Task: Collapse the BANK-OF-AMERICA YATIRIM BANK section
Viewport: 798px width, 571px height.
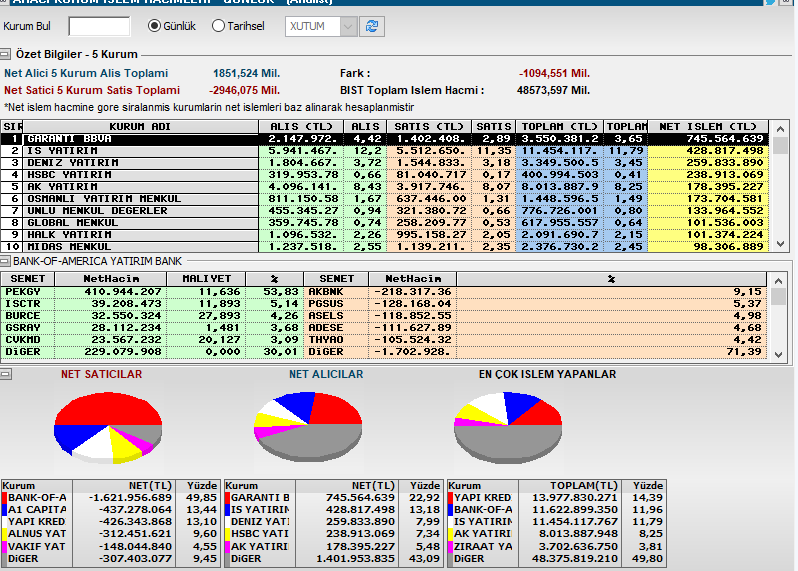Action: click(x=5, y=261)
